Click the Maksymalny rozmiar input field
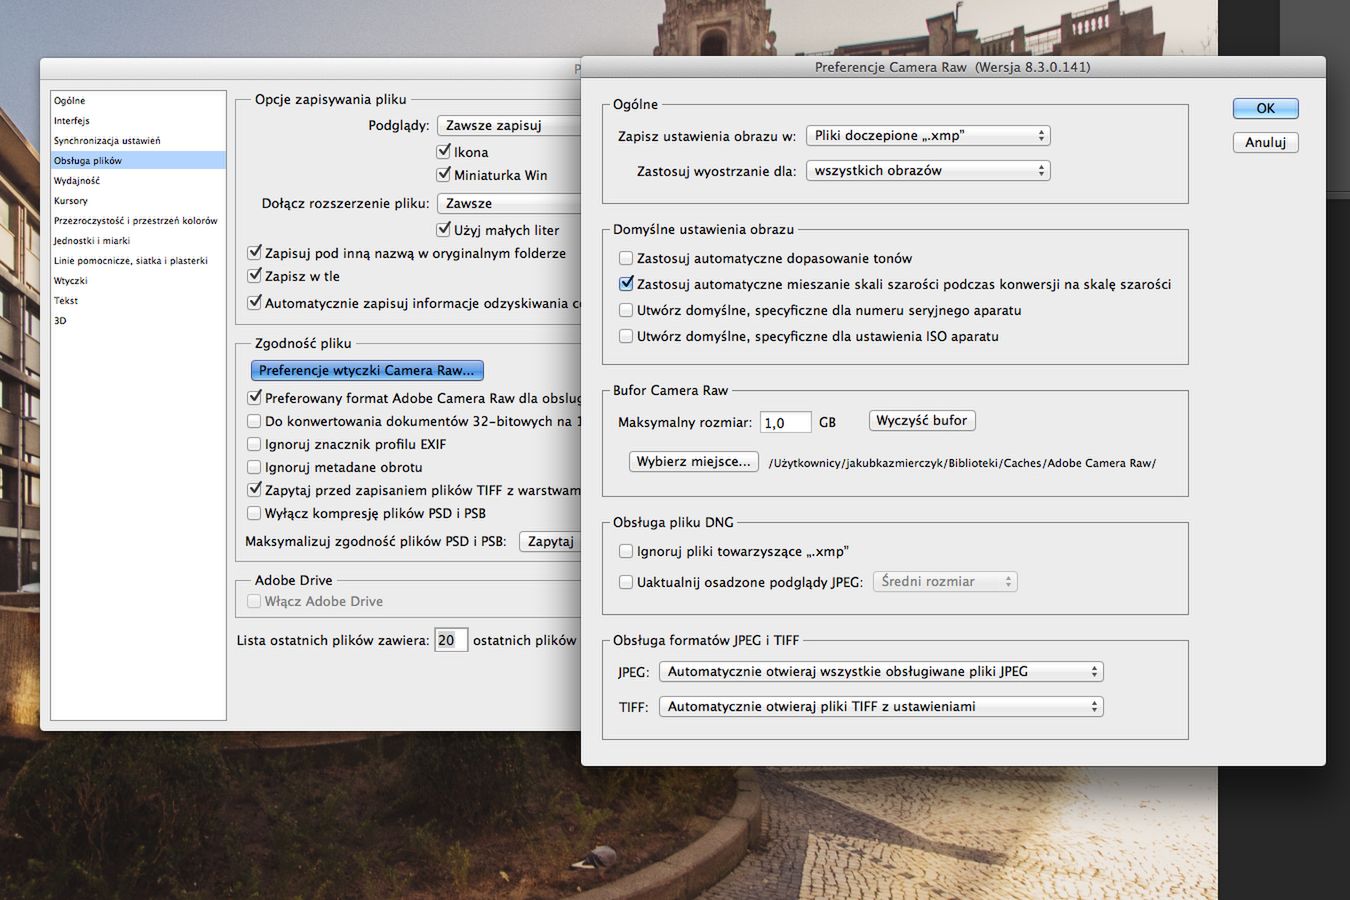This screenshot has width=1350, height=900. pos(784,423)
